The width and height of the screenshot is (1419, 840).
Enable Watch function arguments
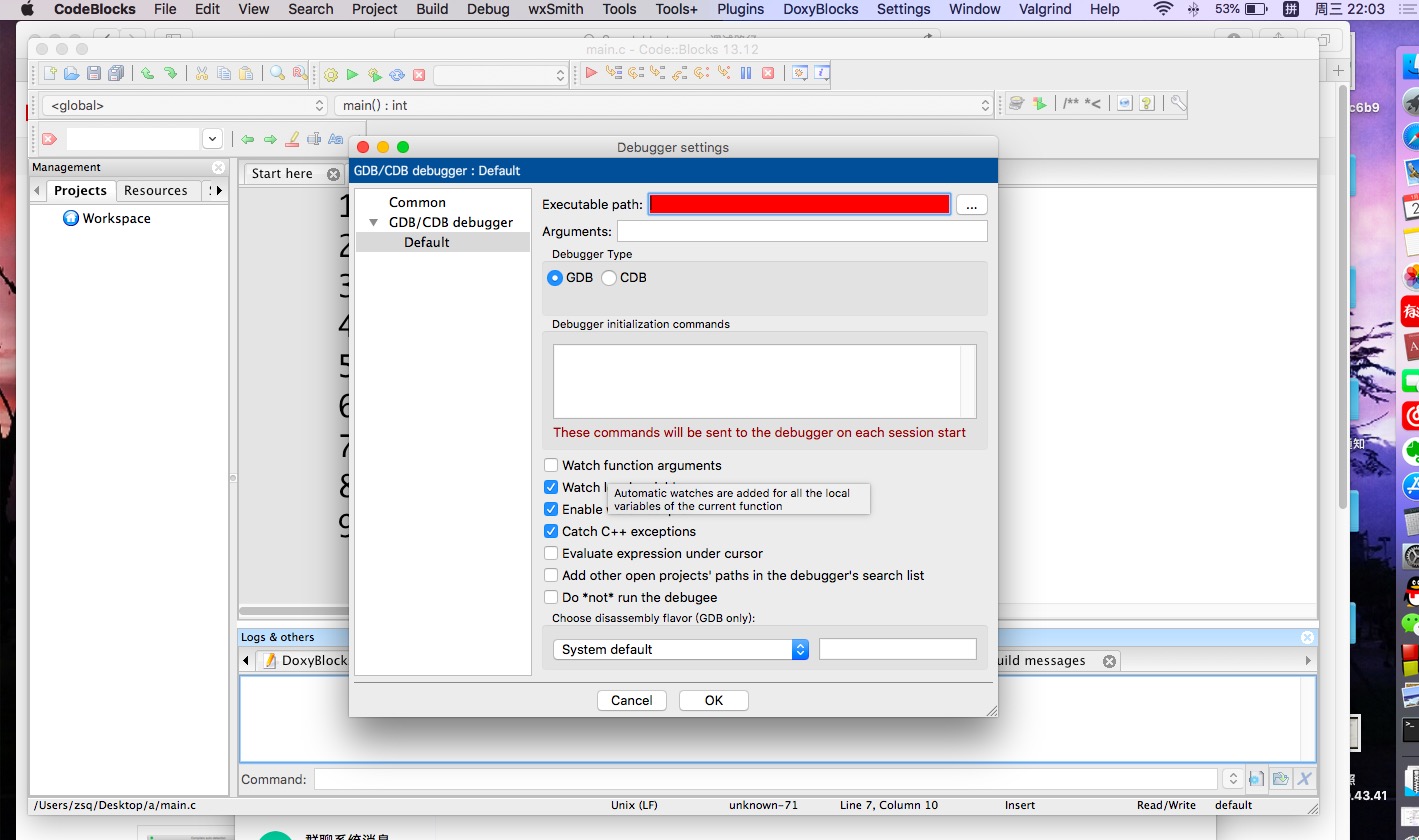[x=551, y=465]
